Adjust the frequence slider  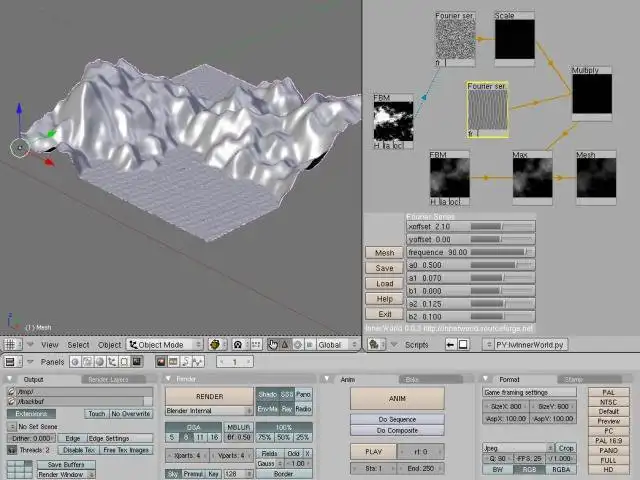(x=471, y=252)
